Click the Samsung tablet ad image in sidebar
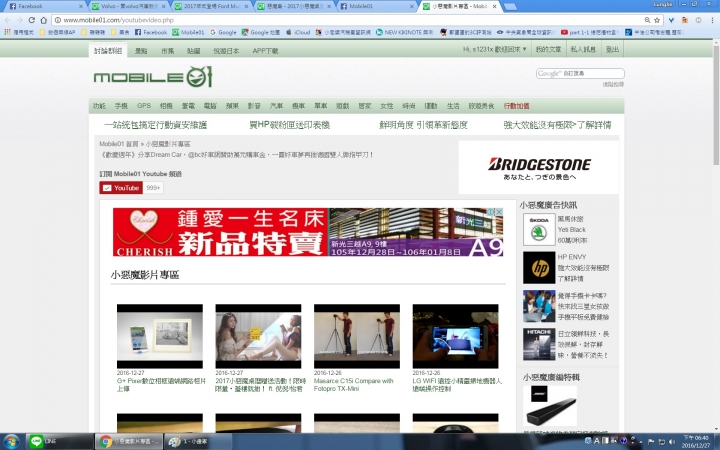 click(539, 306)
